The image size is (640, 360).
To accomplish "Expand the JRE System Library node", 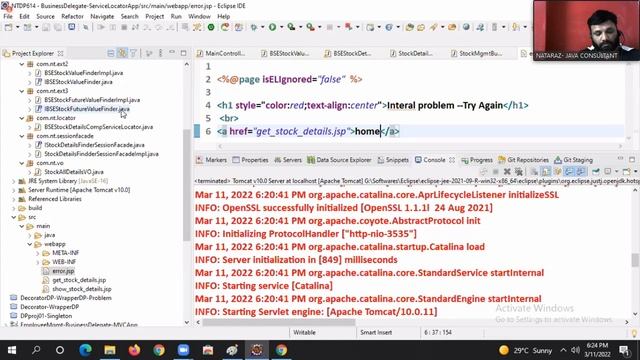I will pos(13,181).
